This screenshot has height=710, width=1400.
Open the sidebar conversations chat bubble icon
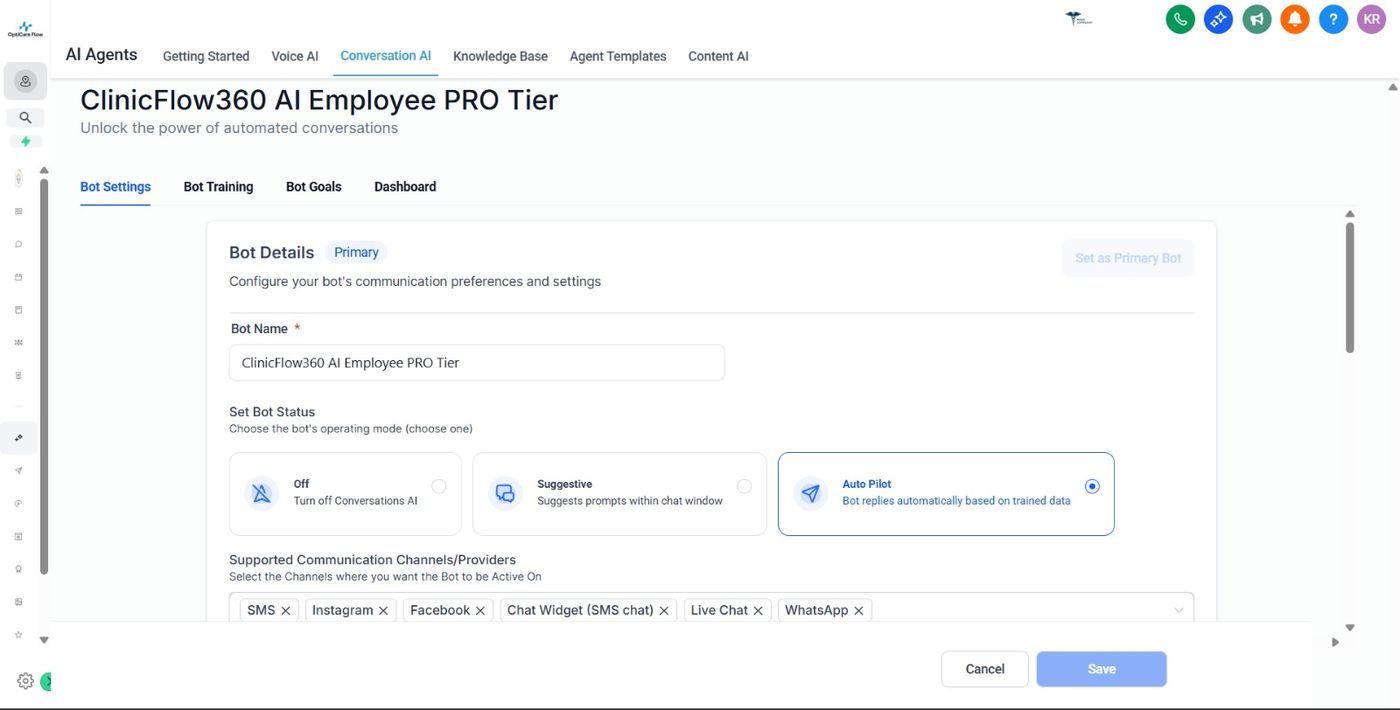coord(18,244)
